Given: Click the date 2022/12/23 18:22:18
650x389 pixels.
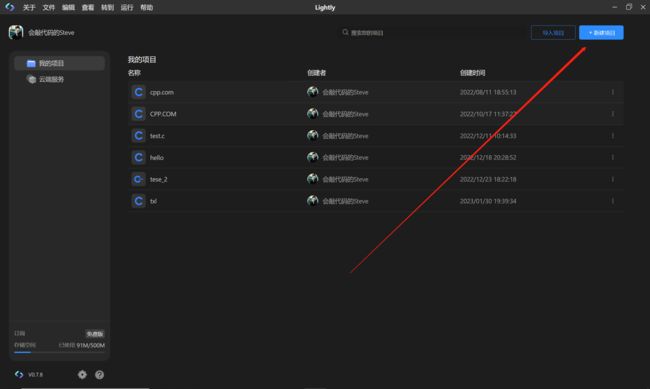Looking at the screenshot, I should pyautogui.click(x=488, y=179).
